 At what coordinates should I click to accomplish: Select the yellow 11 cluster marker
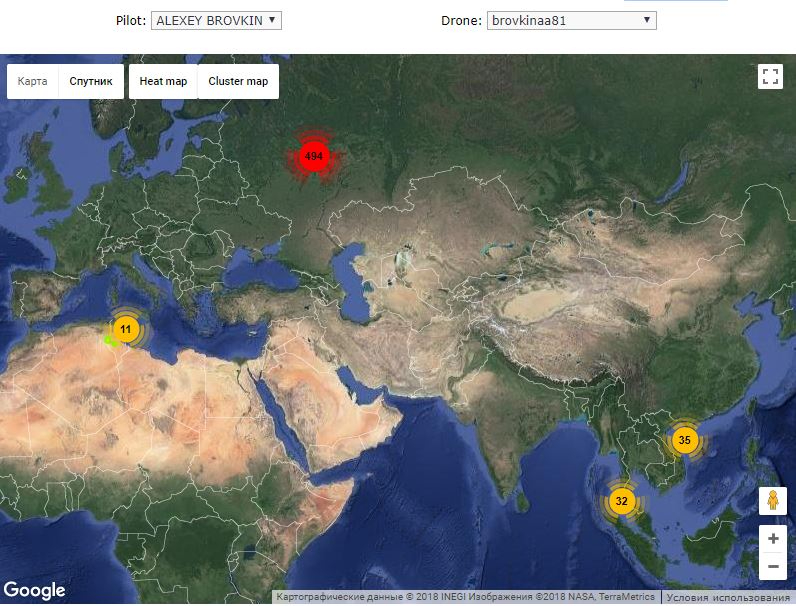pos(125,329)
